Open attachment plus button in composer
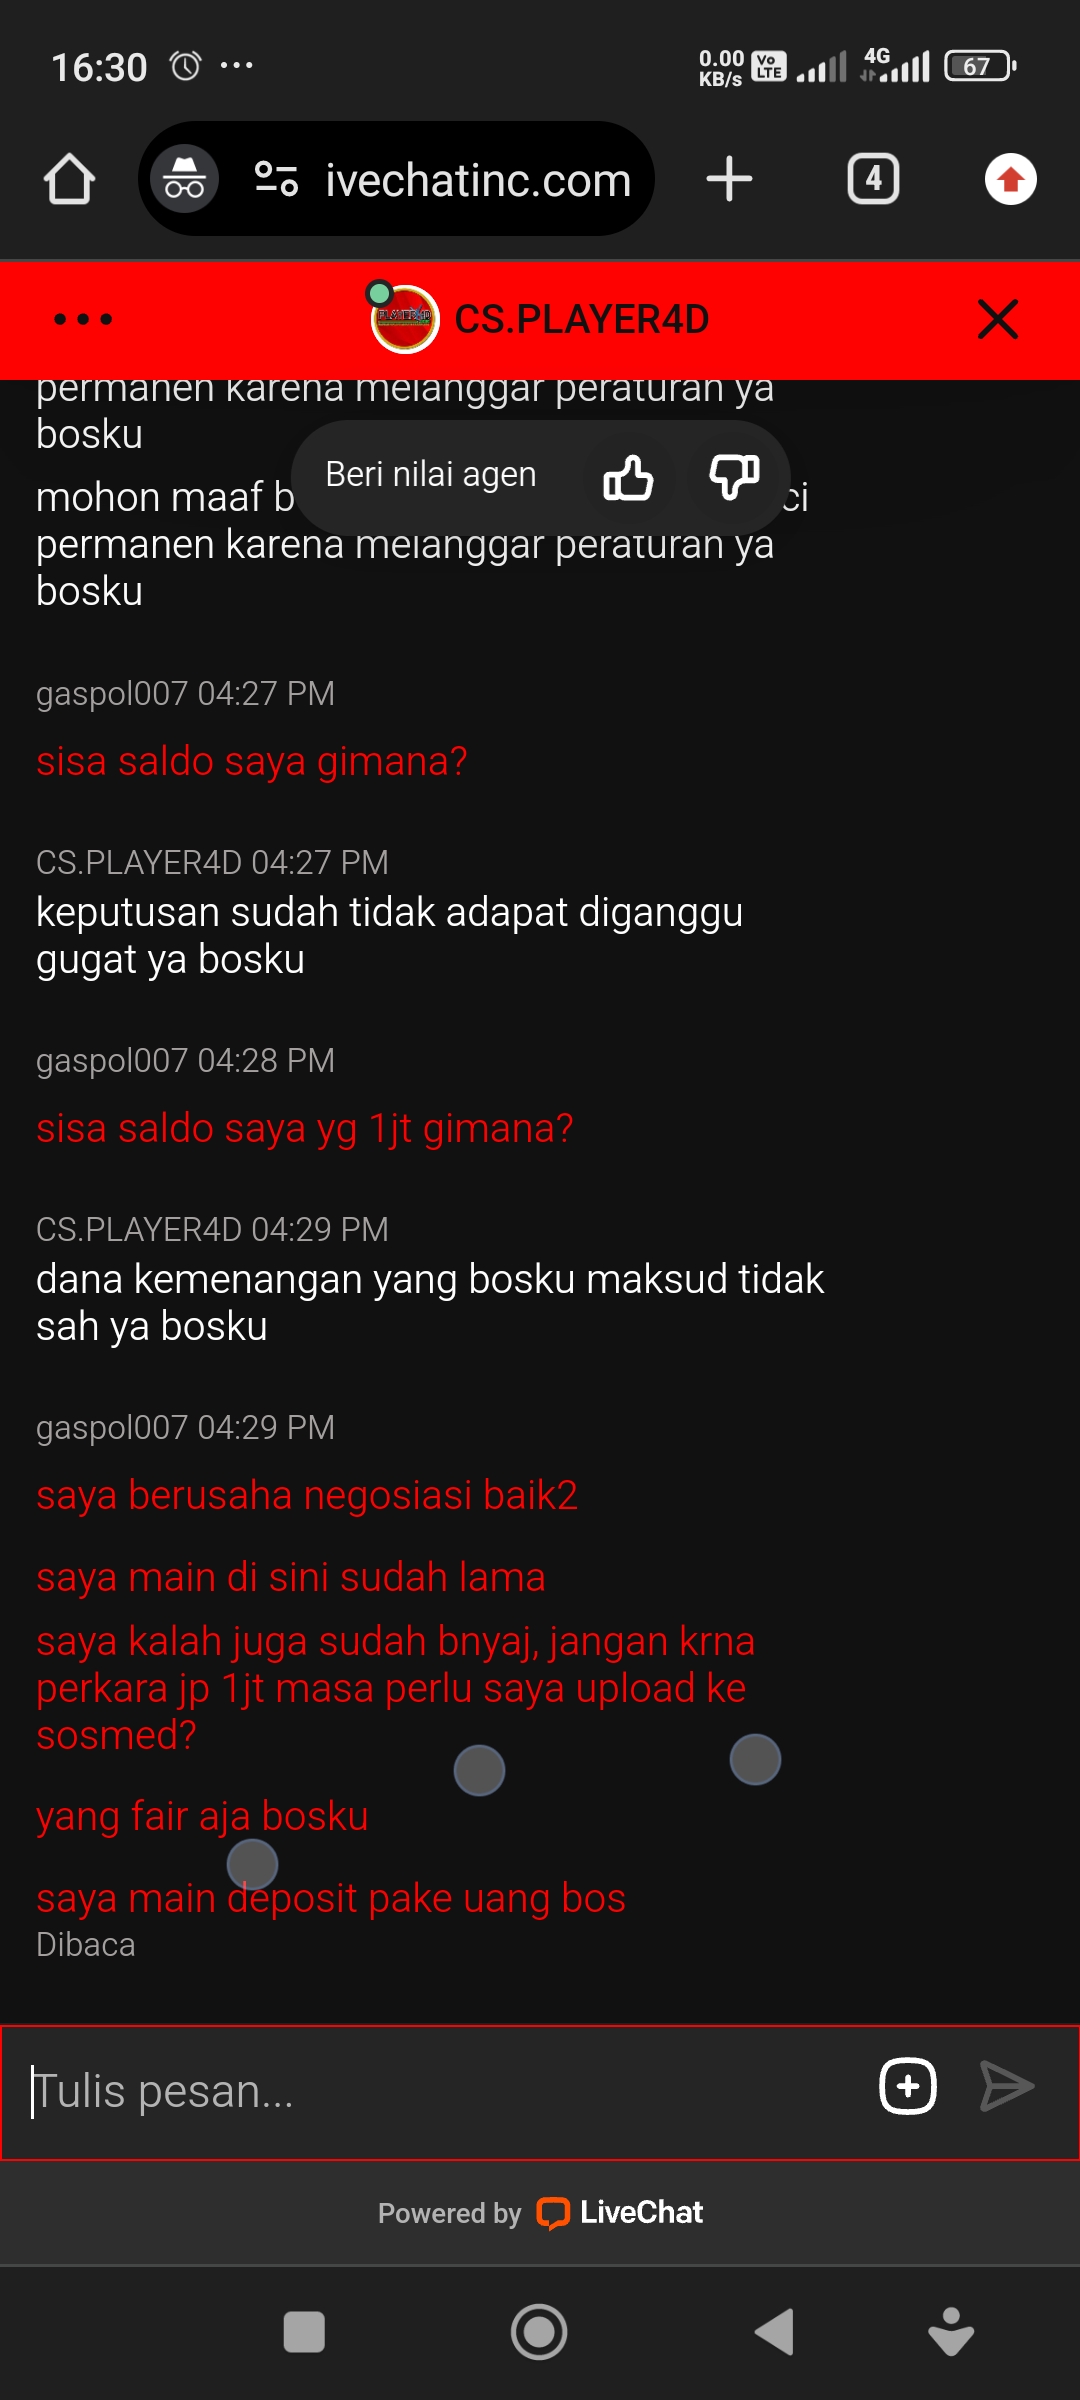The image size is (1080, 2400). [908, 2087]
